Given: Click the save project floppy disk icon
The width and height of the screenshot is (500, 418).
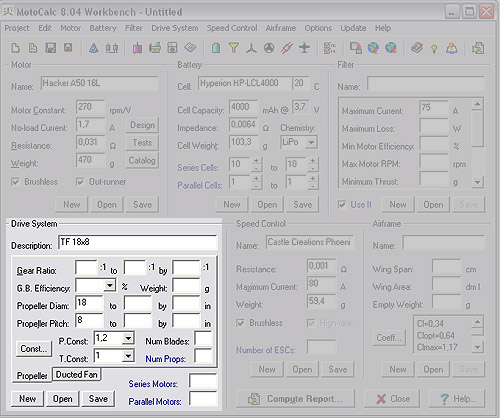Looking at the screenshot, I should coord(51,48).
